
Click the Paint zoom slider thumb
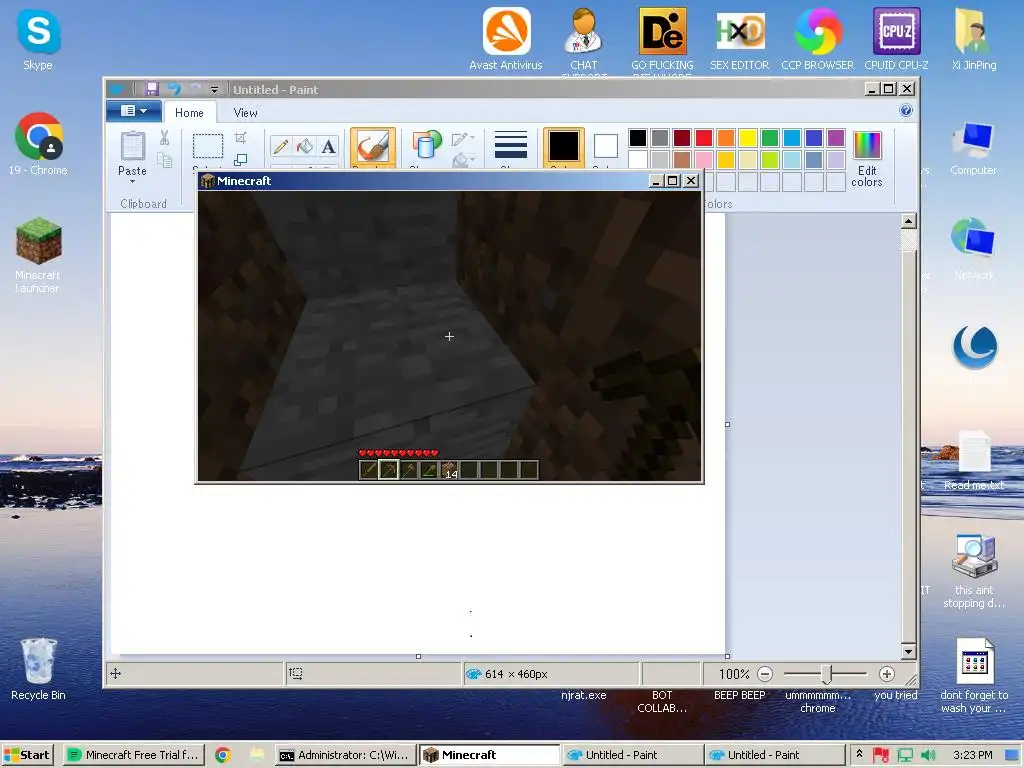826,673
